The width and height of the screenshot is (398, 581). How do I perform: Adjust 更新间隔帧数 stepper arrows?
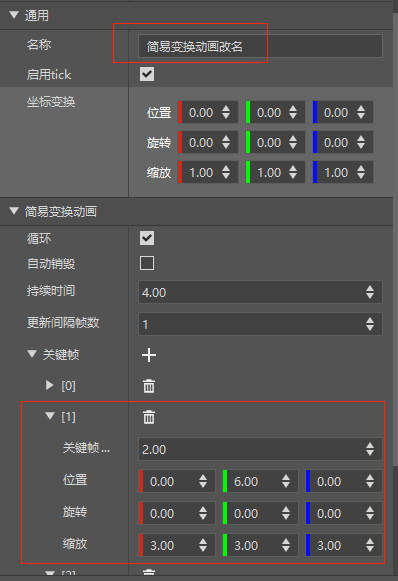click(370, 324)
